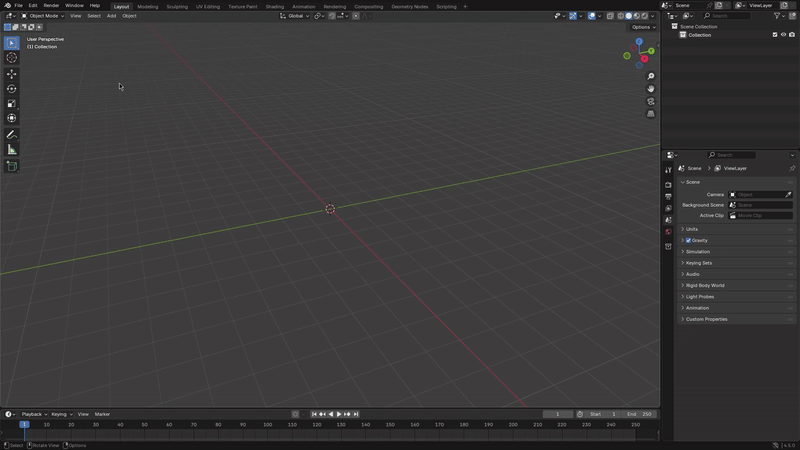Click the navigation gizmo Z axis

click(x=639, y=41)
